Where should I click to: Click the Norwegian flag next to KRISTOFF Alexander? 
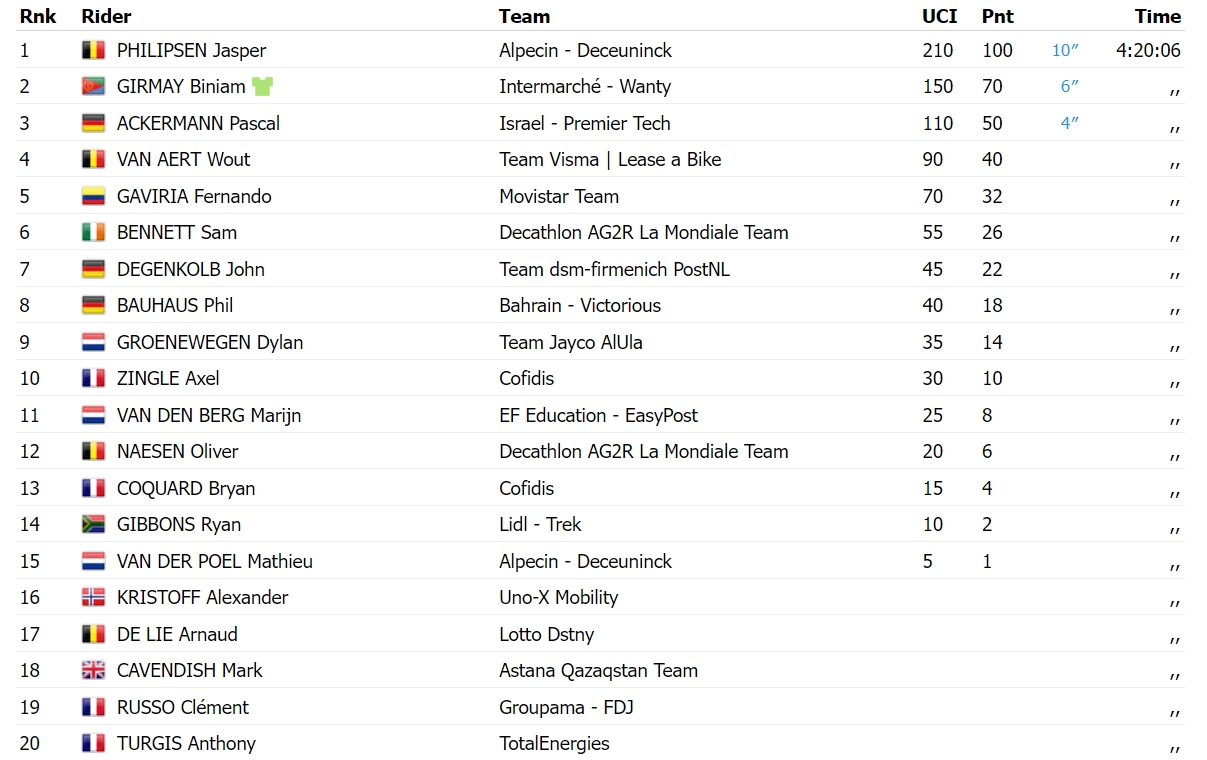[93, 598]
